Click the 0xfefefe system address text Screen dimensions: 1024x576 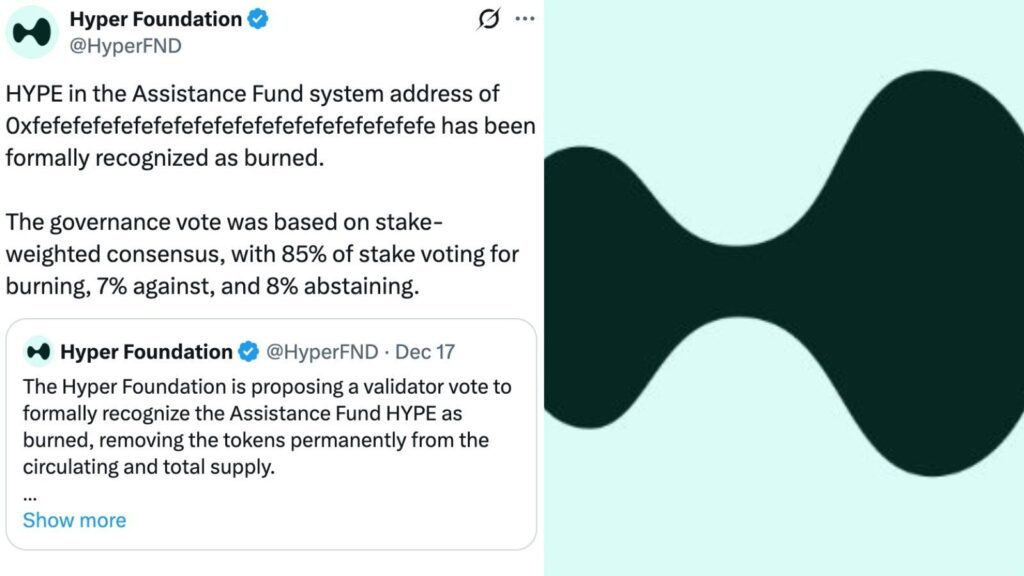click(x=270, y=128)
